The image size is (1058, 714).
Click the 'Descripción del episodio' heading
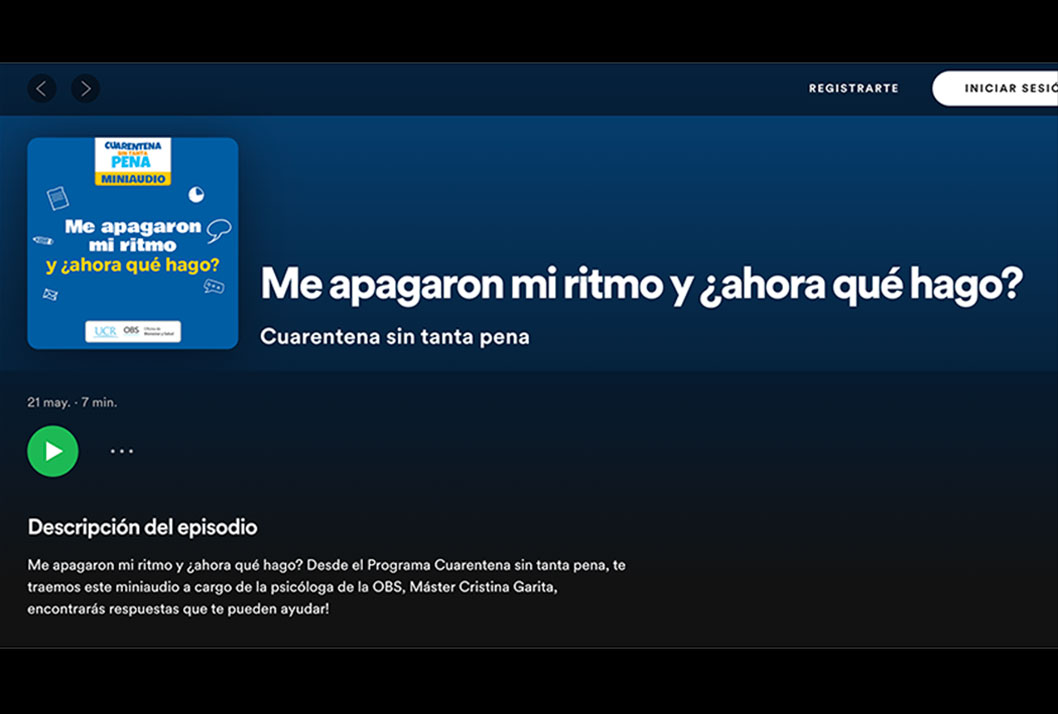pos(142,527)
